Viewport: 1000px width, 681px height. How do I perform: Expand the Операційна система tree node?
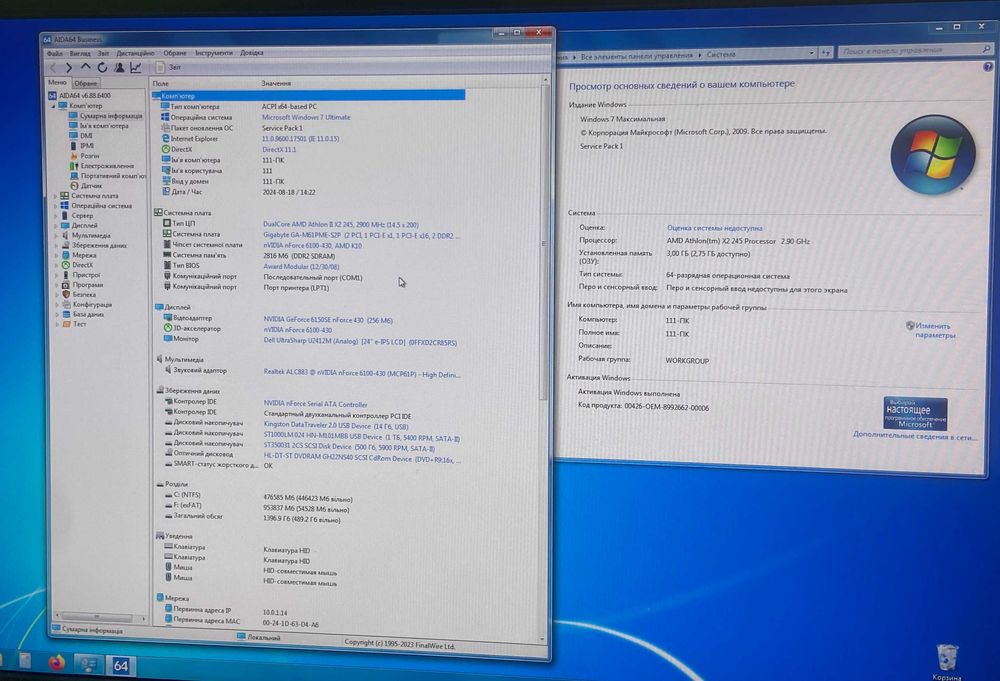click(55, 206)
